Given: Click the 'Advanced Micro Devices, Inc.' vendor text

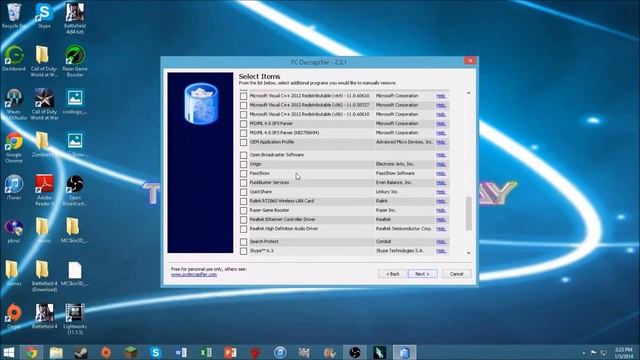Looking at the screenshot, I should [x=404, y=142].
